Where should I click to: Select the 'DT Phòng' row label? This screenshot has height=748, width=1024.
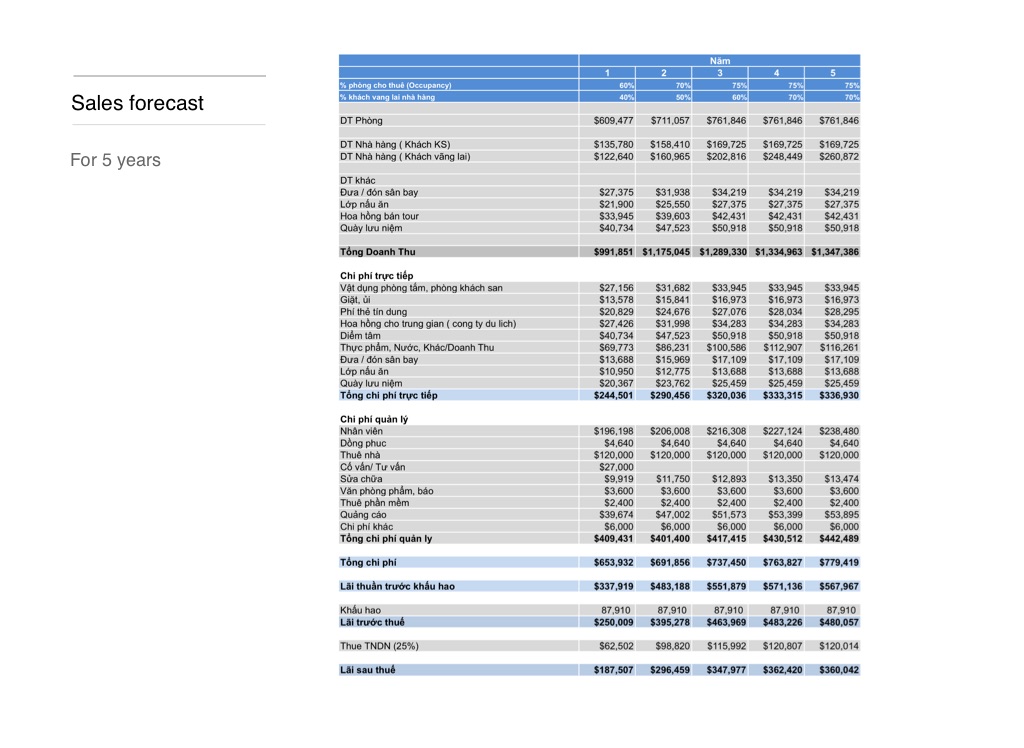(361, 121)
